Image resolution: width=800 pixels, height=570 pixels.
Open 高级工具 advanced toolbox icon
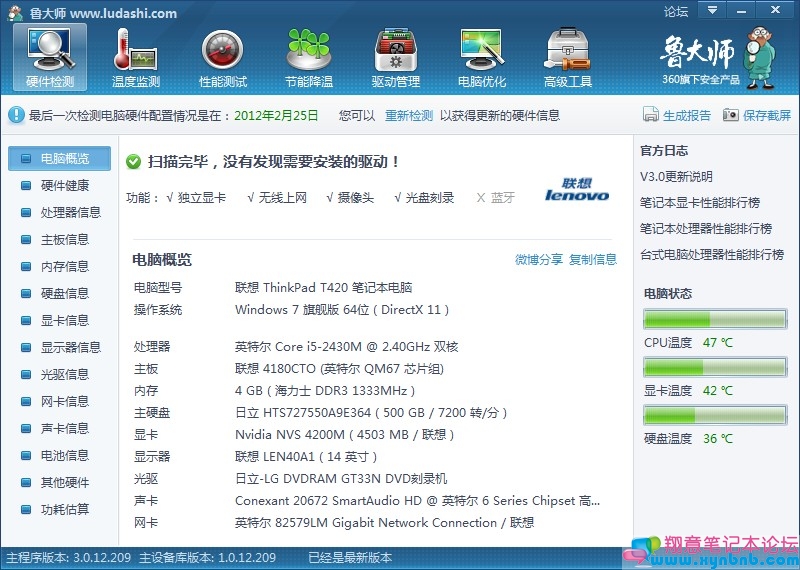[568, 57]
